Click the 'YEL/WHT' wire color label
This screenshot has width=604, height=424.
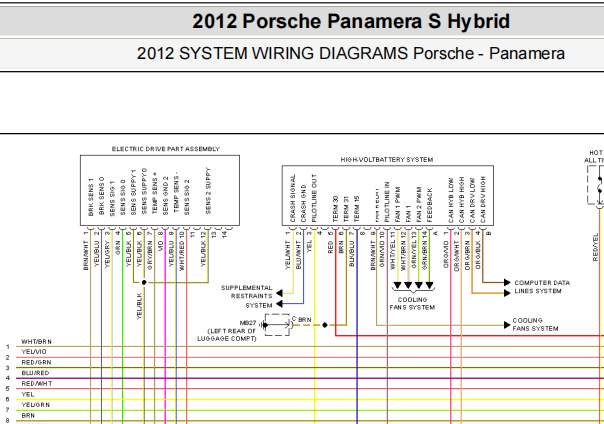pos(287,255)
